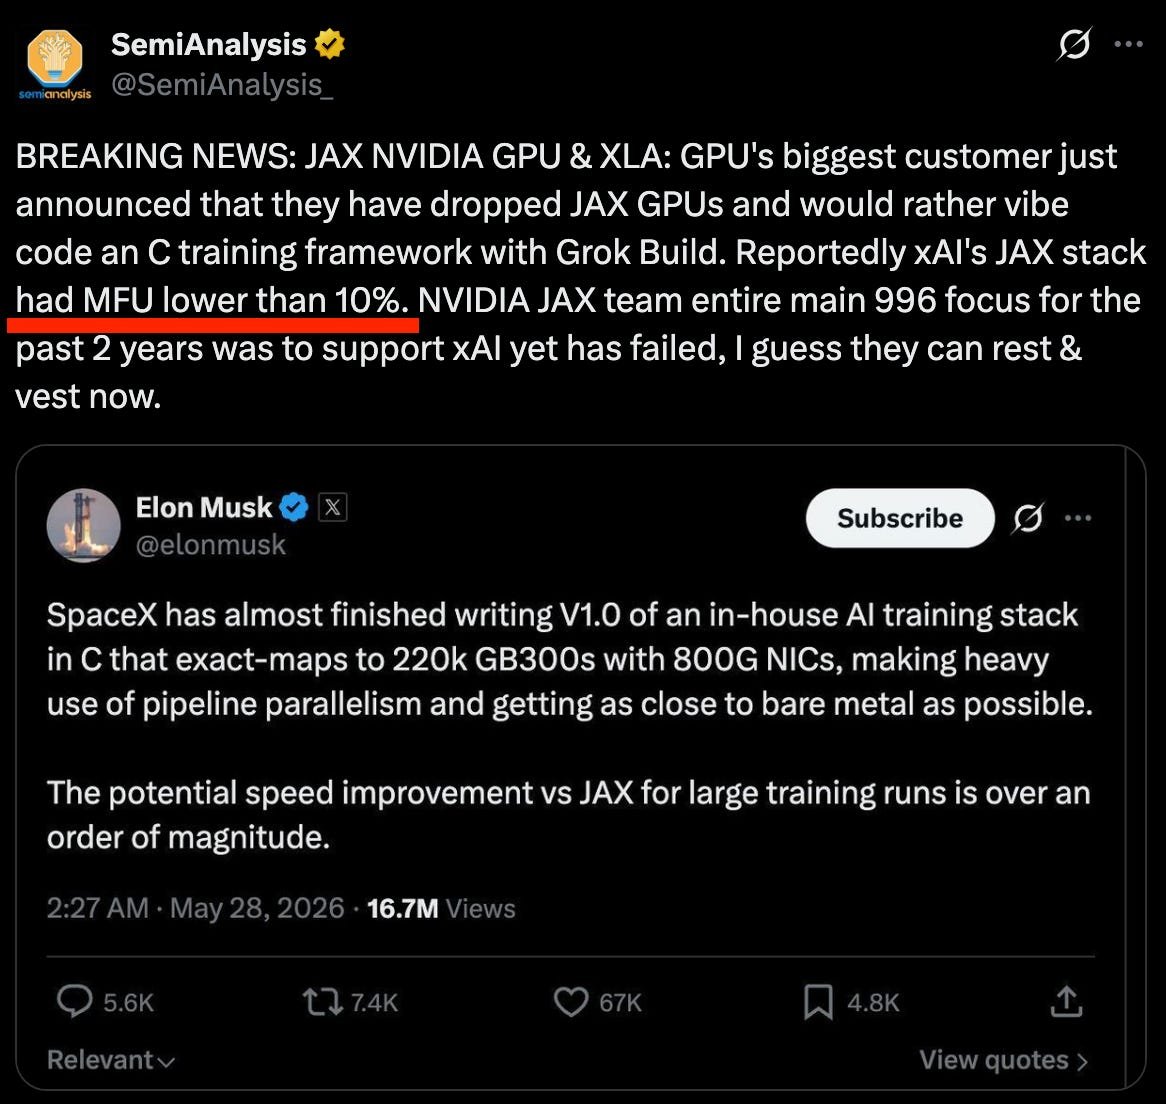
Task: Open Elon Musk's profile picture
Action: pos(83,525)
